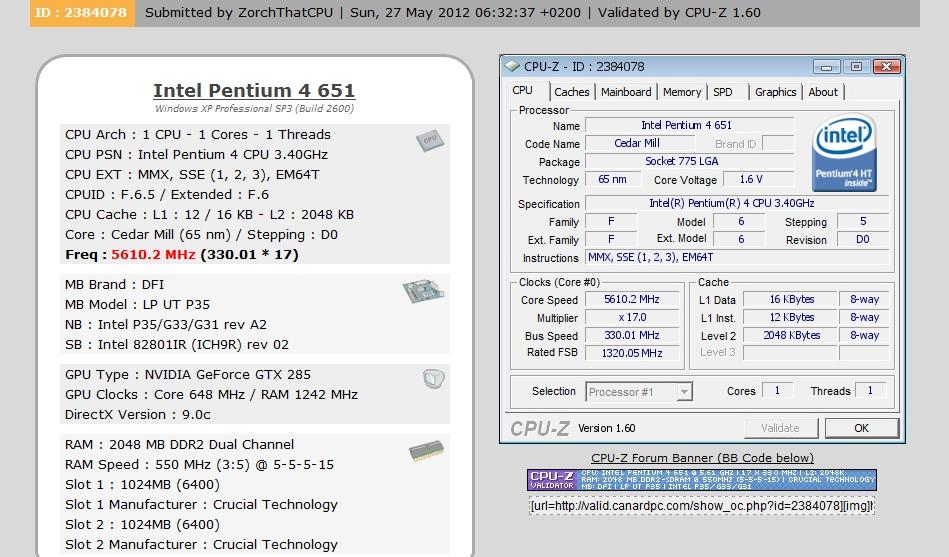Open the Memory tab

[681, 92]
